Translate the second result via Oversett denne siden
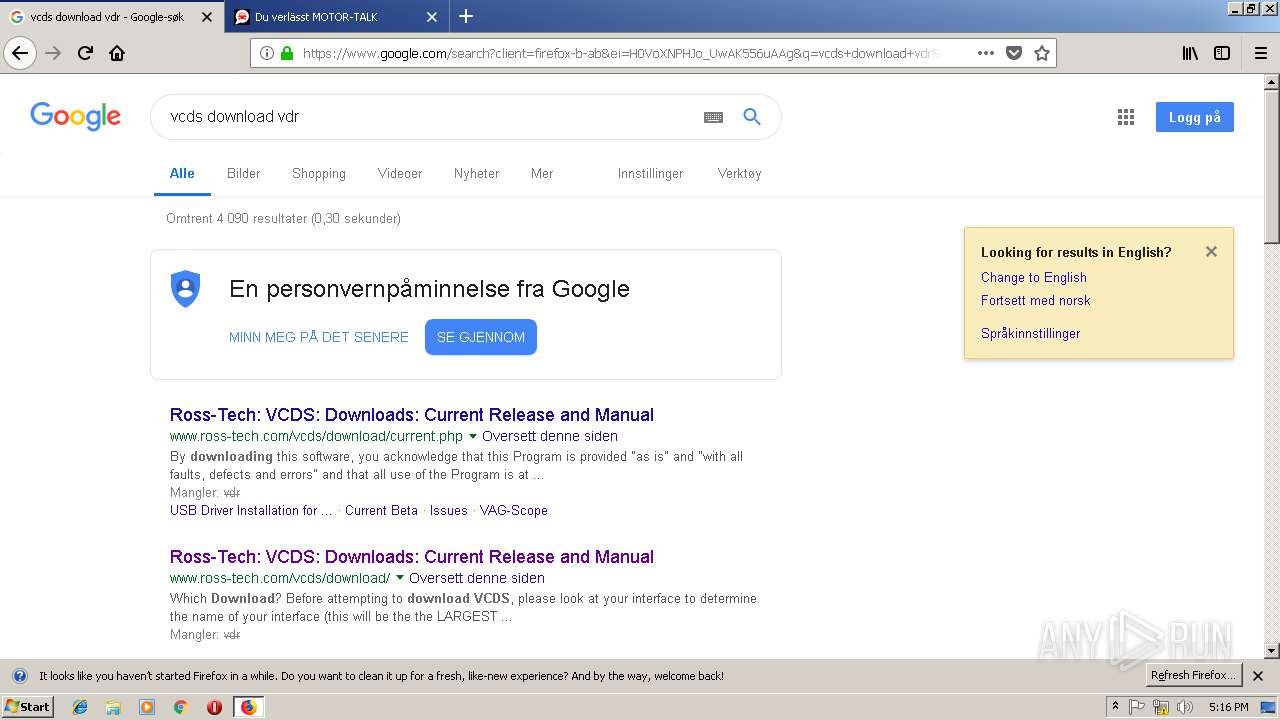This screenshot has width=1280, height=720. click(x=477, y=579)
